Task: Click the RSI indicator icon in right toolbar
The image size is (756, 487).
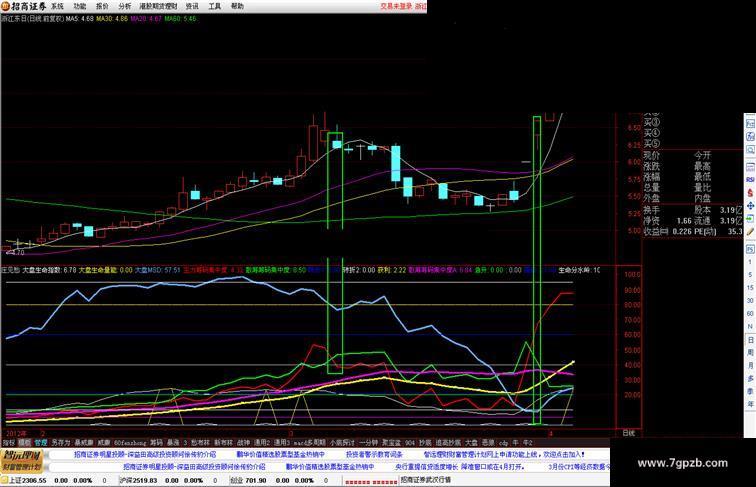Action: coord(751,179)
